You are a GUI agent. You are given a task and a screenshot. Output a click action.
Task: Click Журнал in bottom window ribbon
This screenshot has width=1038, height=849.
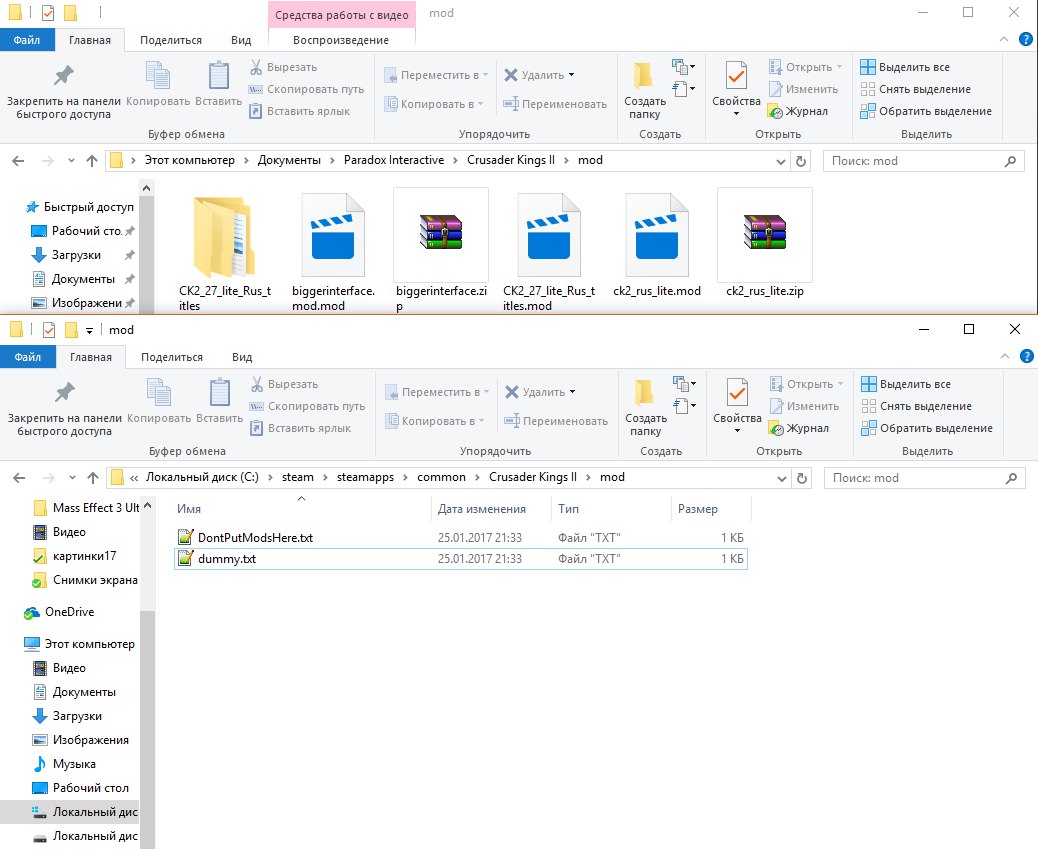click(799, 428)
